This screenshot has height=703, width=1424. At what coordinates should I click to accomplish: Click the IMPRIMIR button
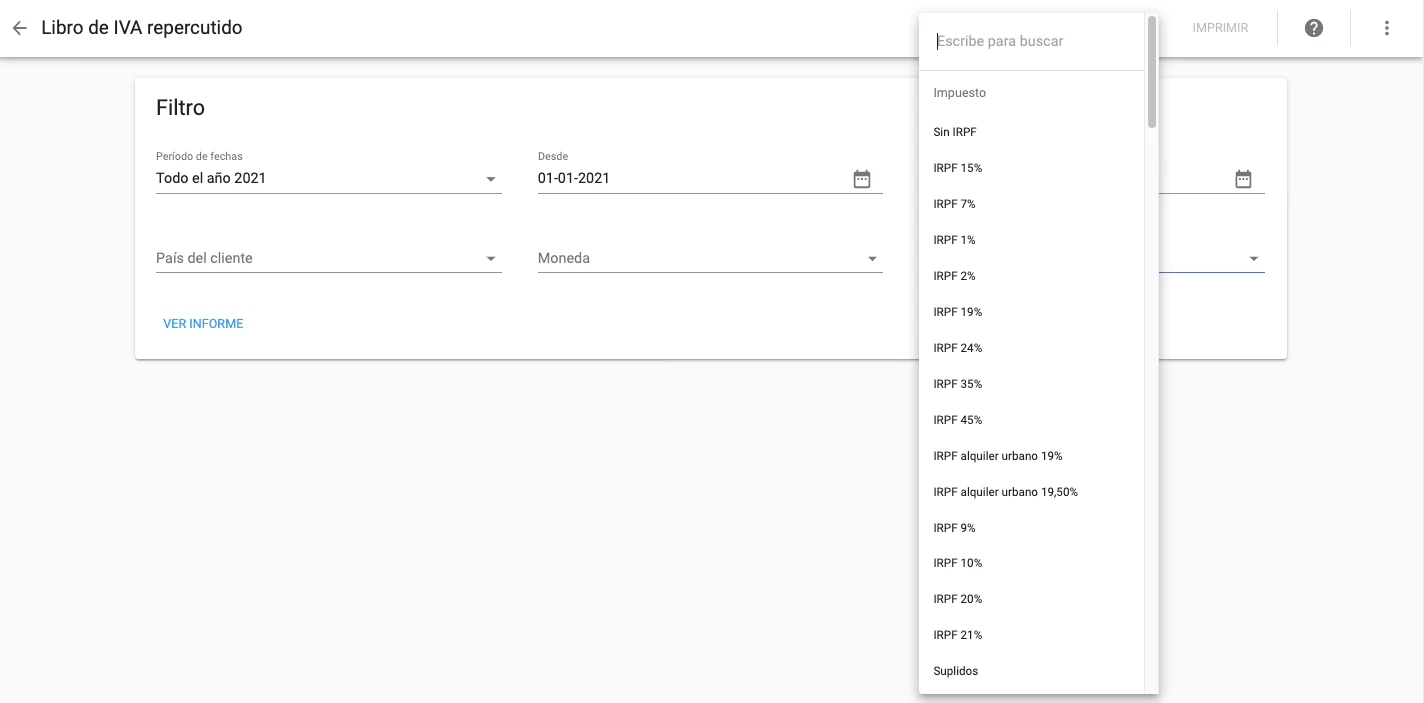[x=1220, y=28]
